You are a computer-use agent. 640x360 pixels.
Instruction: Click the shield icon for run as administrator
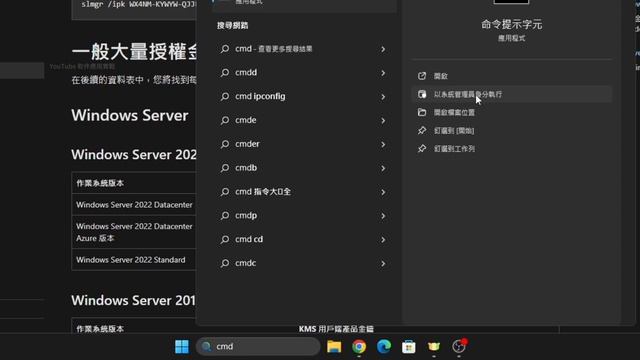point(422,94)
